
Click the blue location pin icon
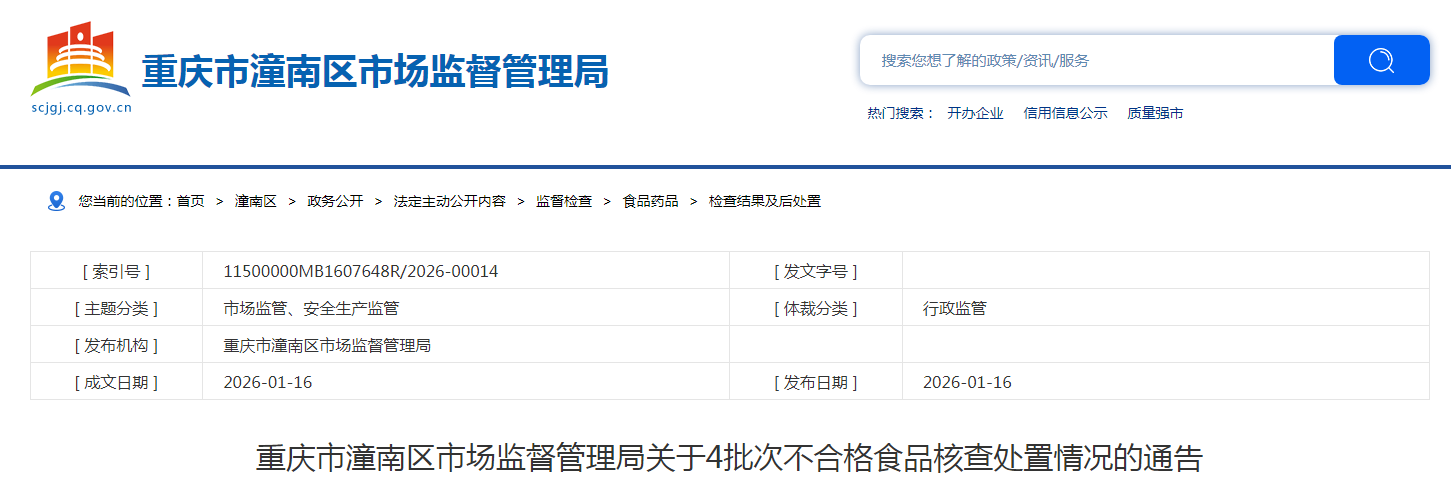[x=56, y=201]
